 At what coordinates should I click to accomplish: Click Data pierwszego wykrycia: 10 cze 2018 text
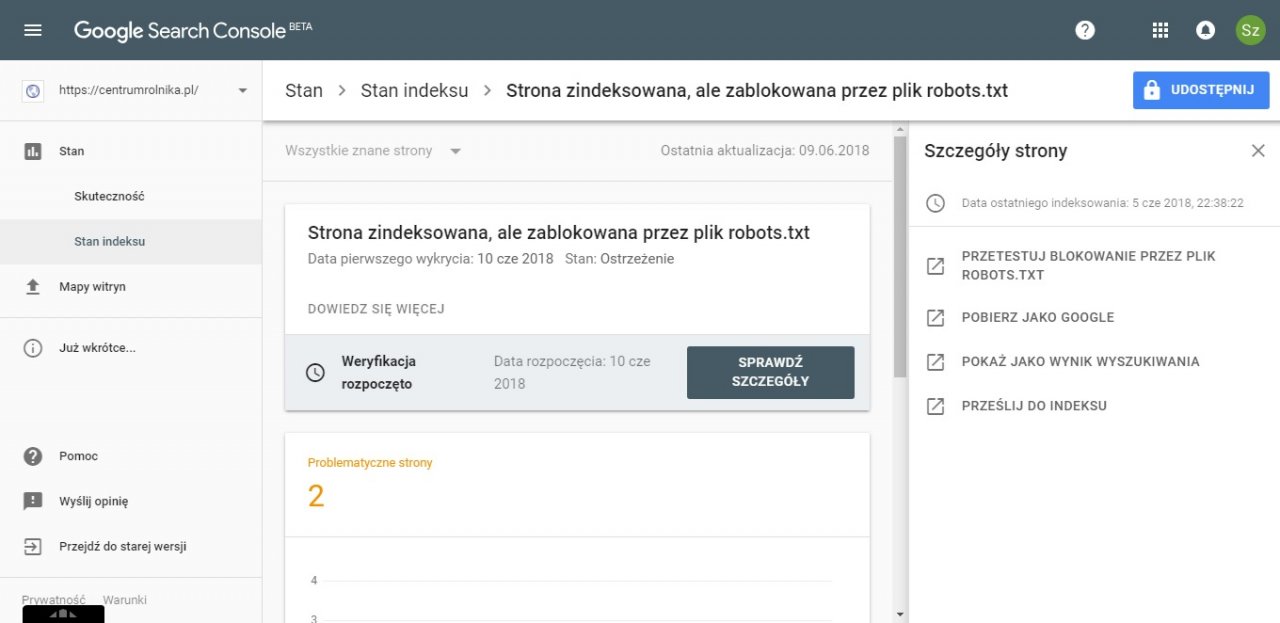431,259
